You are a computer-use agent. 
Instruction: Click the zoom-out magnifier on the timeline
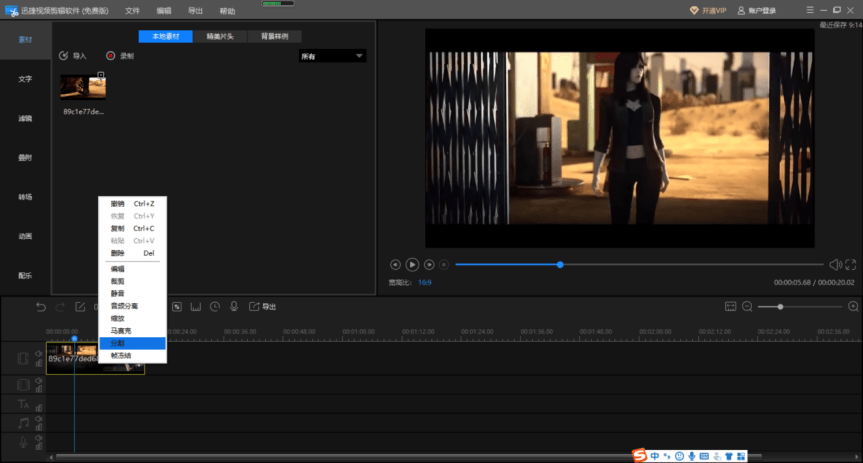coord(747,306)
